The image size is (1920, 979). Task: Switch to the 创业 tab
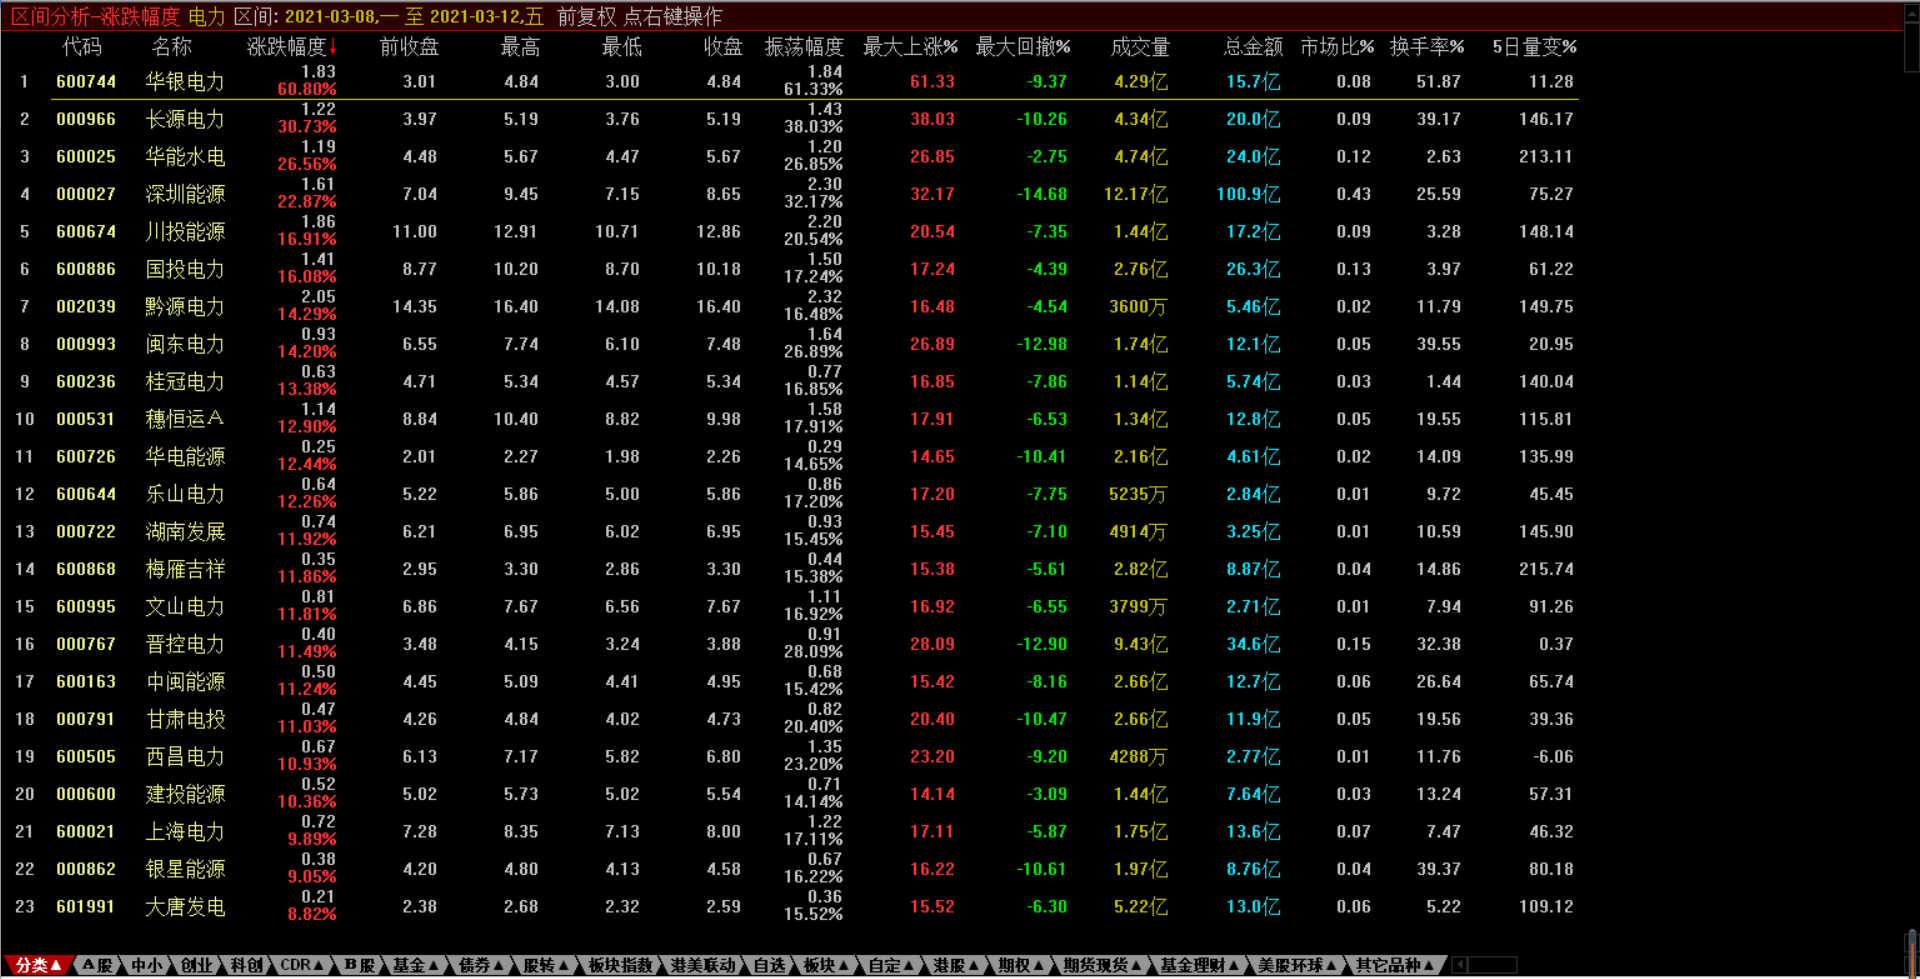click(196, 965)
